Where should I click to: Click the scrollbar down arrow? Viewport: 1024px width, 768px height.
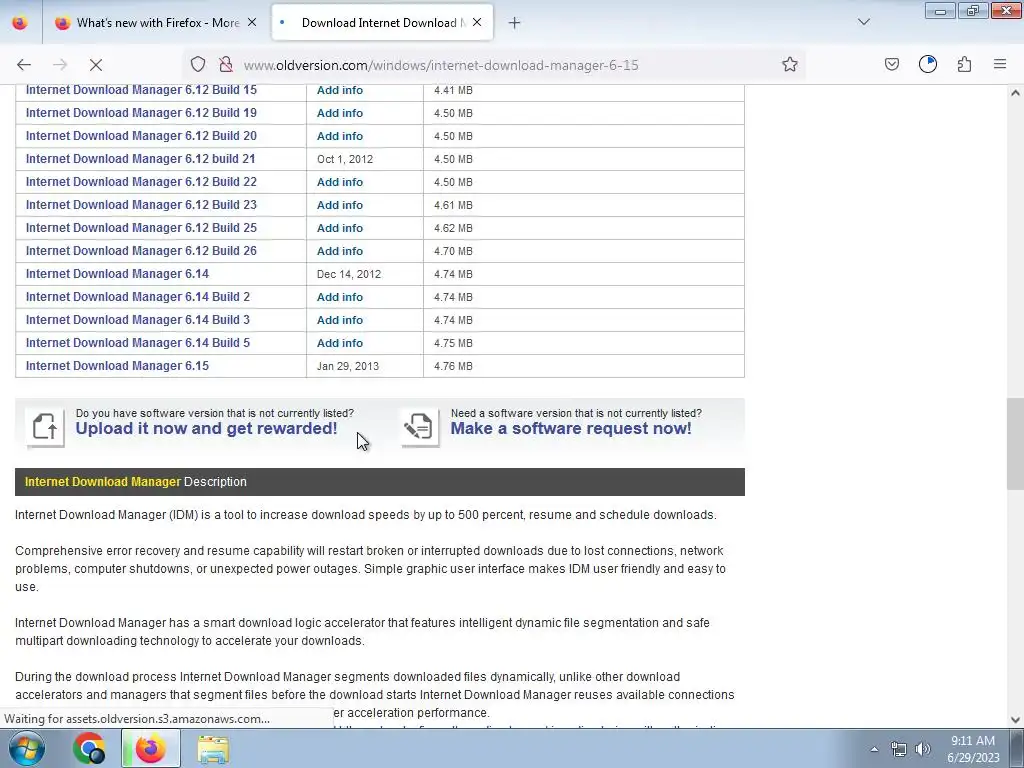[x=1015, y=720]
